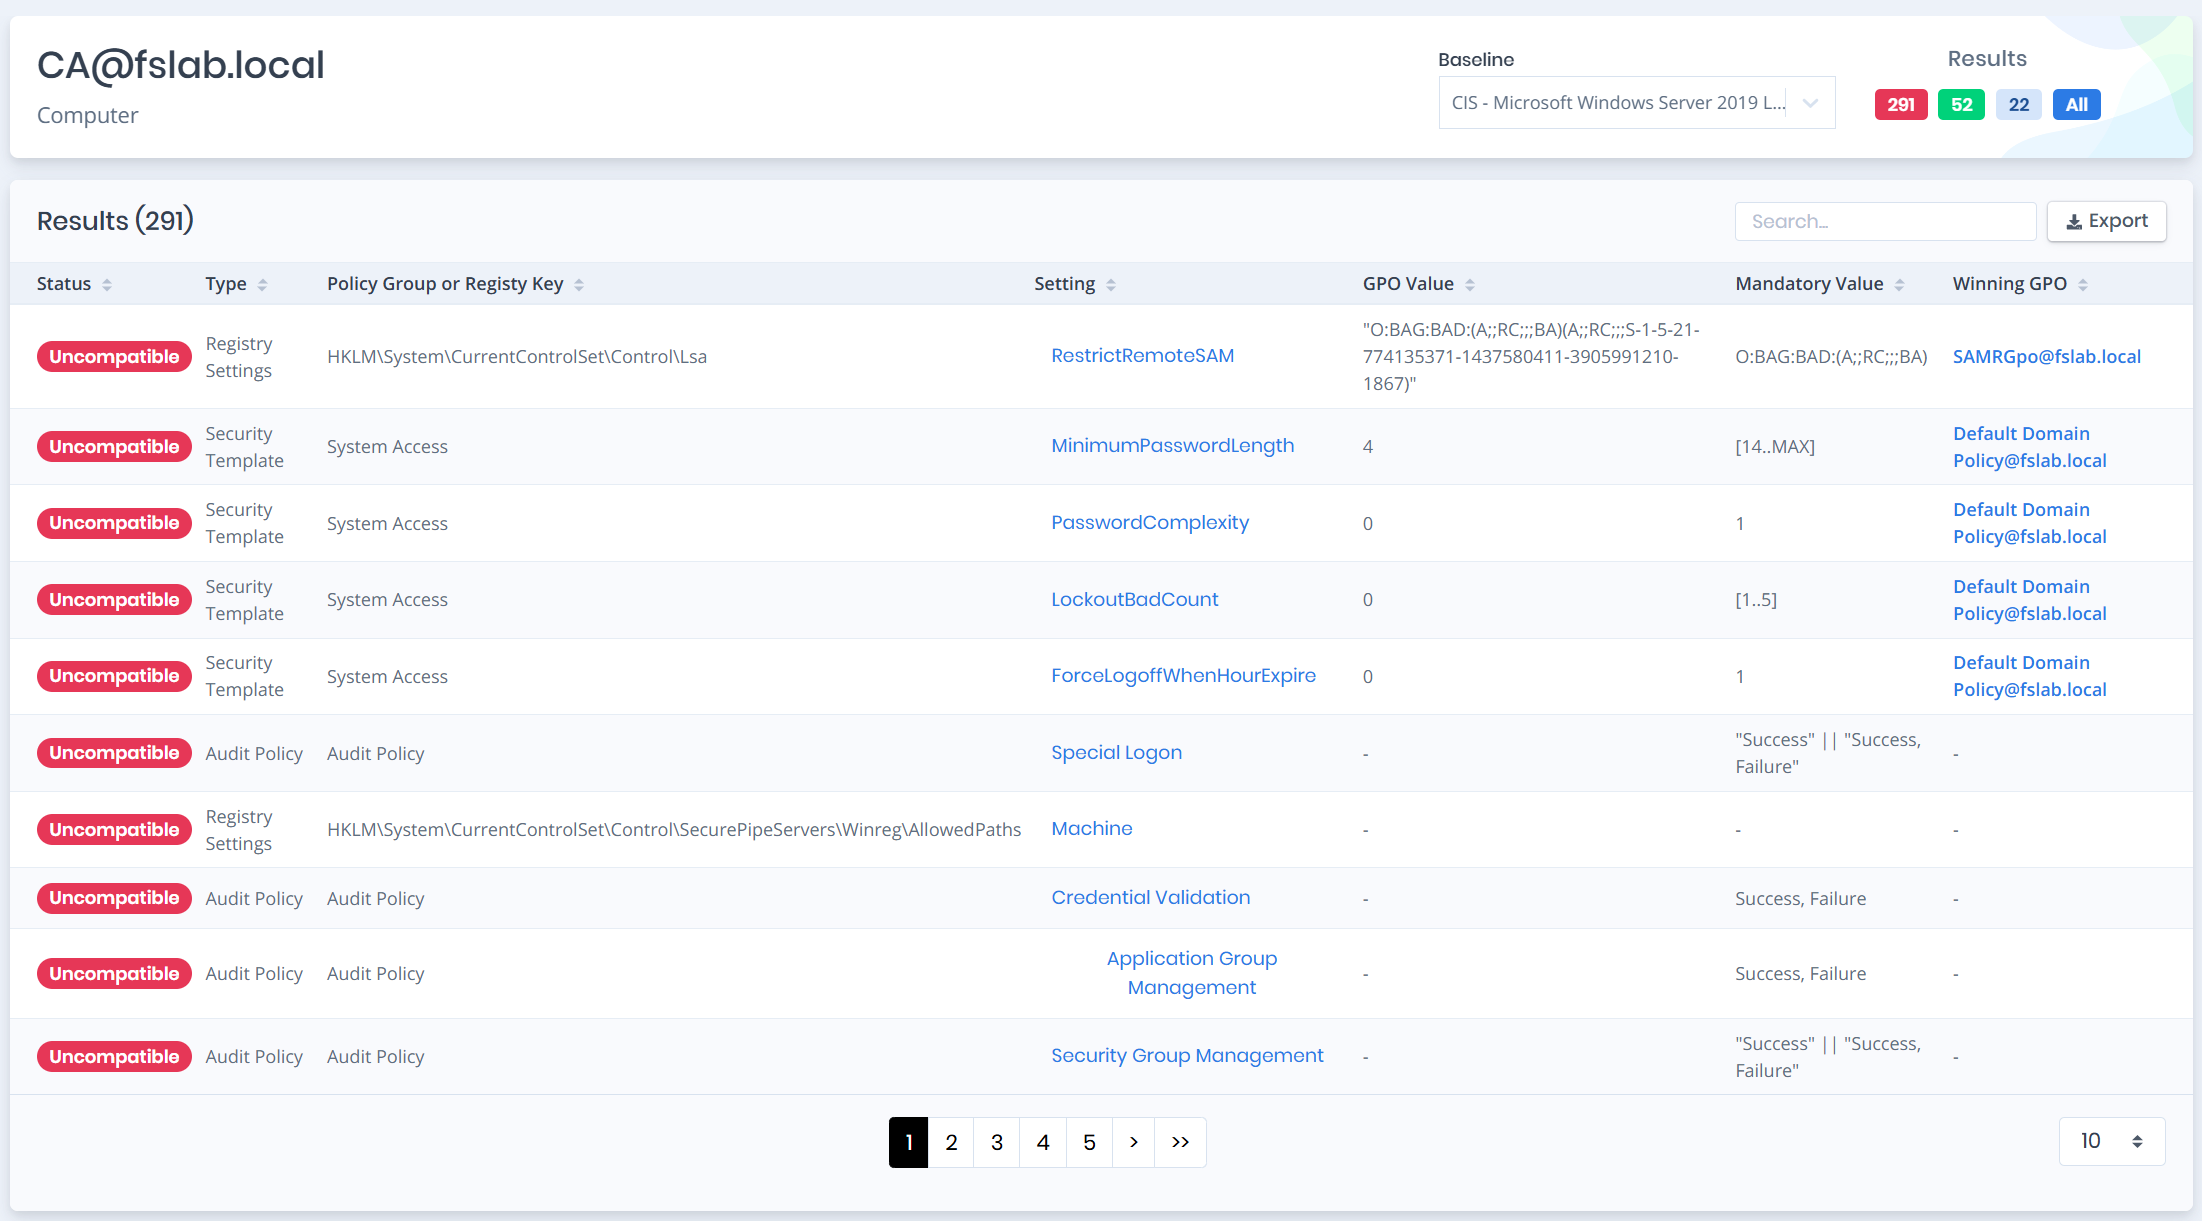
Task: Select current page 1 button
Action: click(908, 1142)
